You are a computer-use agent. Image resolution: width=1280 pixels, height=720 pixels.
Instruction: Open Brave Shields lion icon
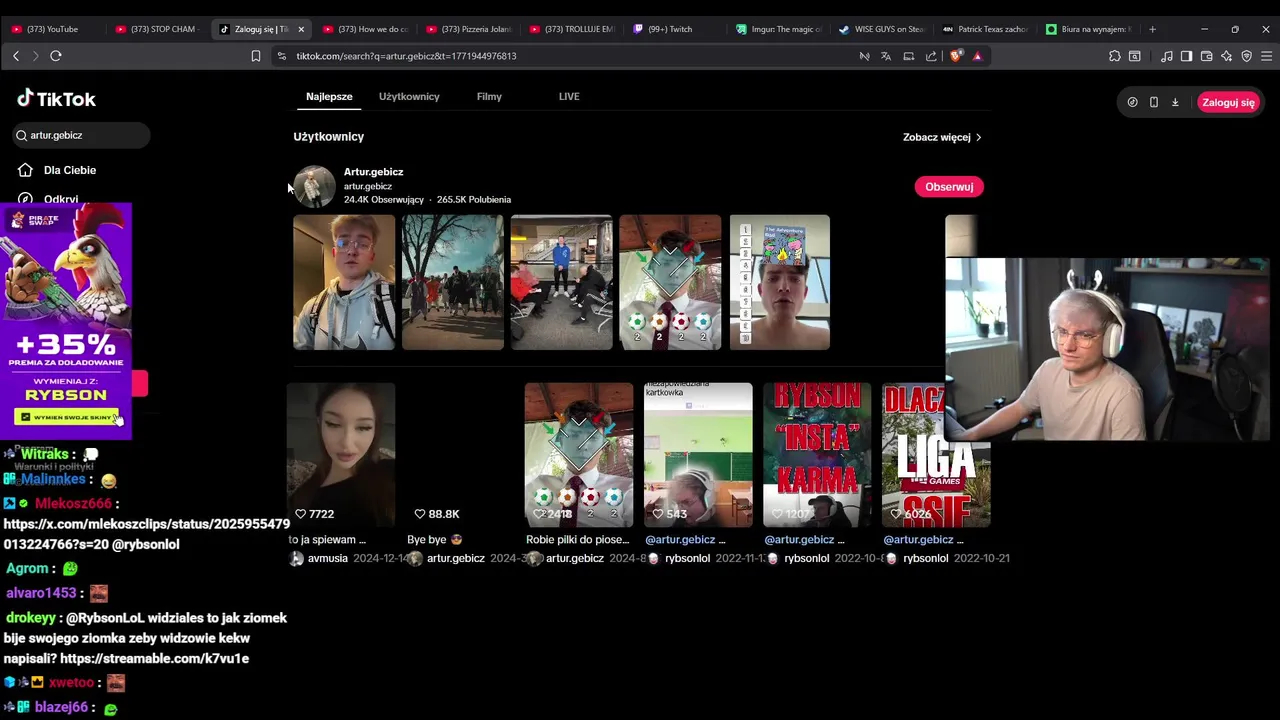coord(956,56)
